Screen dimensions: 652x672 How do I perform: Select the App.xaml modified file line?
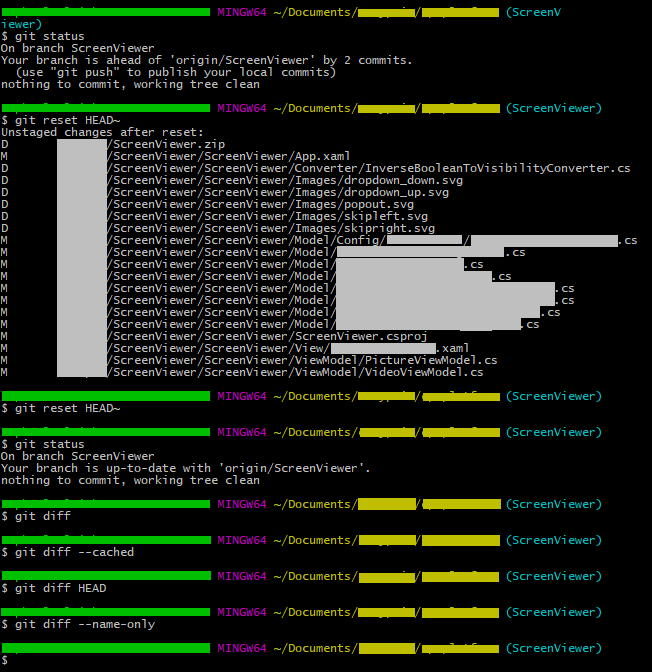[x=175, y=156]
